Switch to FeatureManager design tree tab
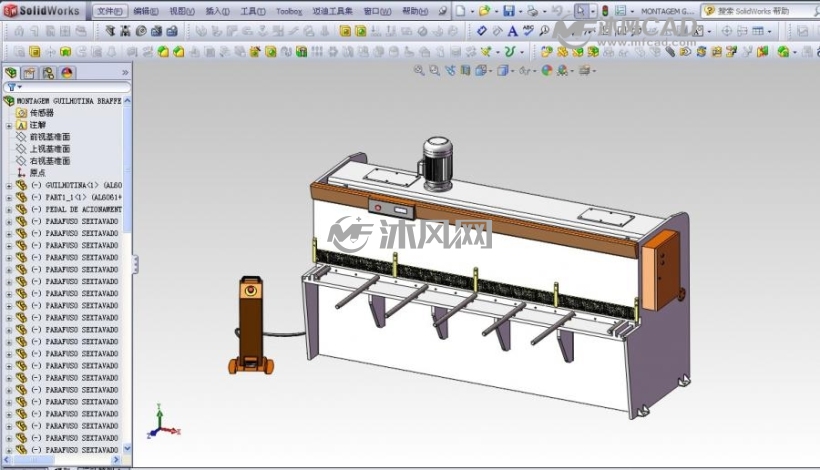Screen dimensions: 820x470 point(11,73)
